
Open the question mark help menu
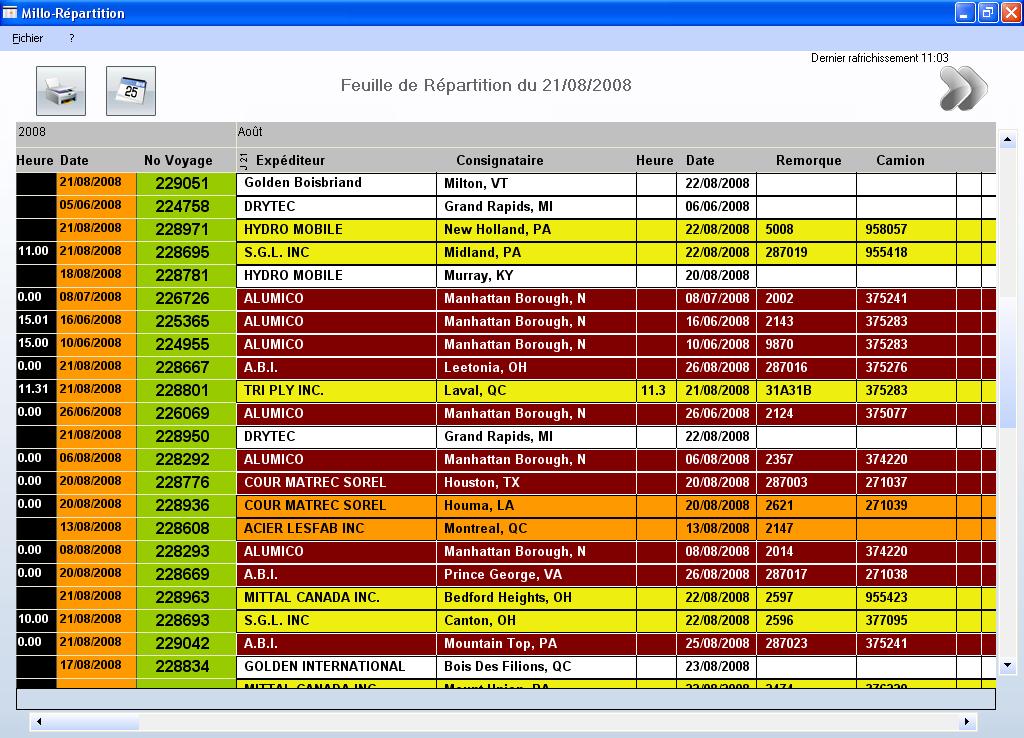tap(72, 39)
